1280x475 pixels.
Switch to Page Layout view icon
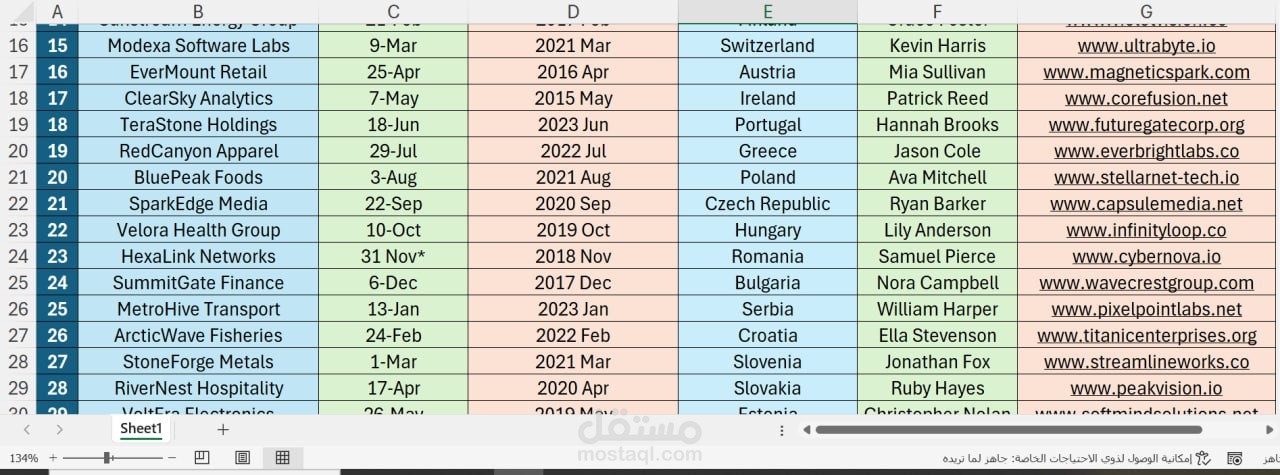click(x=242, y=457)
